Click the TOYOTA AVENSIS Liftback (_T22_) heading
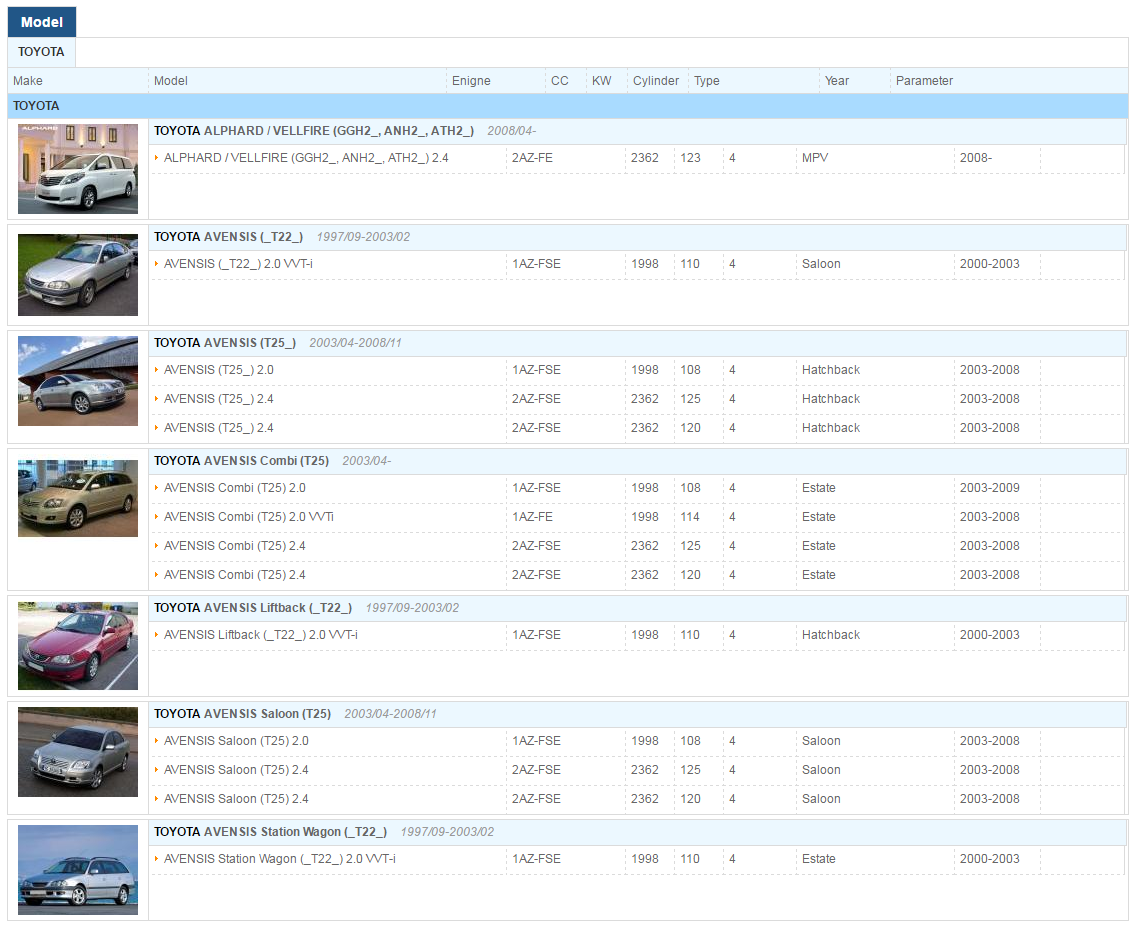This screenshot has height=925, width=1138. pyautogui.click(x=253, y=608)
